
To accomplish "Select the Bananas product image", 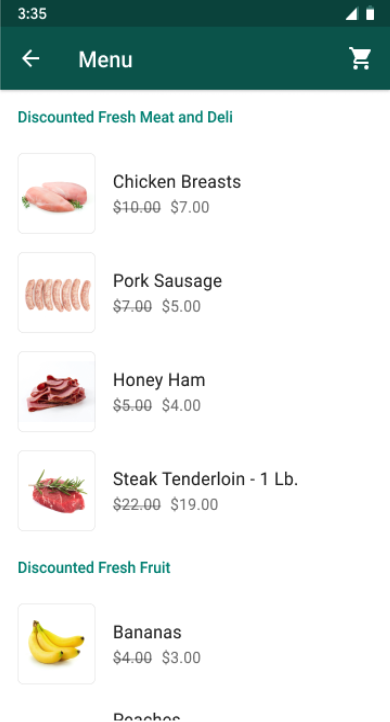I will point(57,644).
